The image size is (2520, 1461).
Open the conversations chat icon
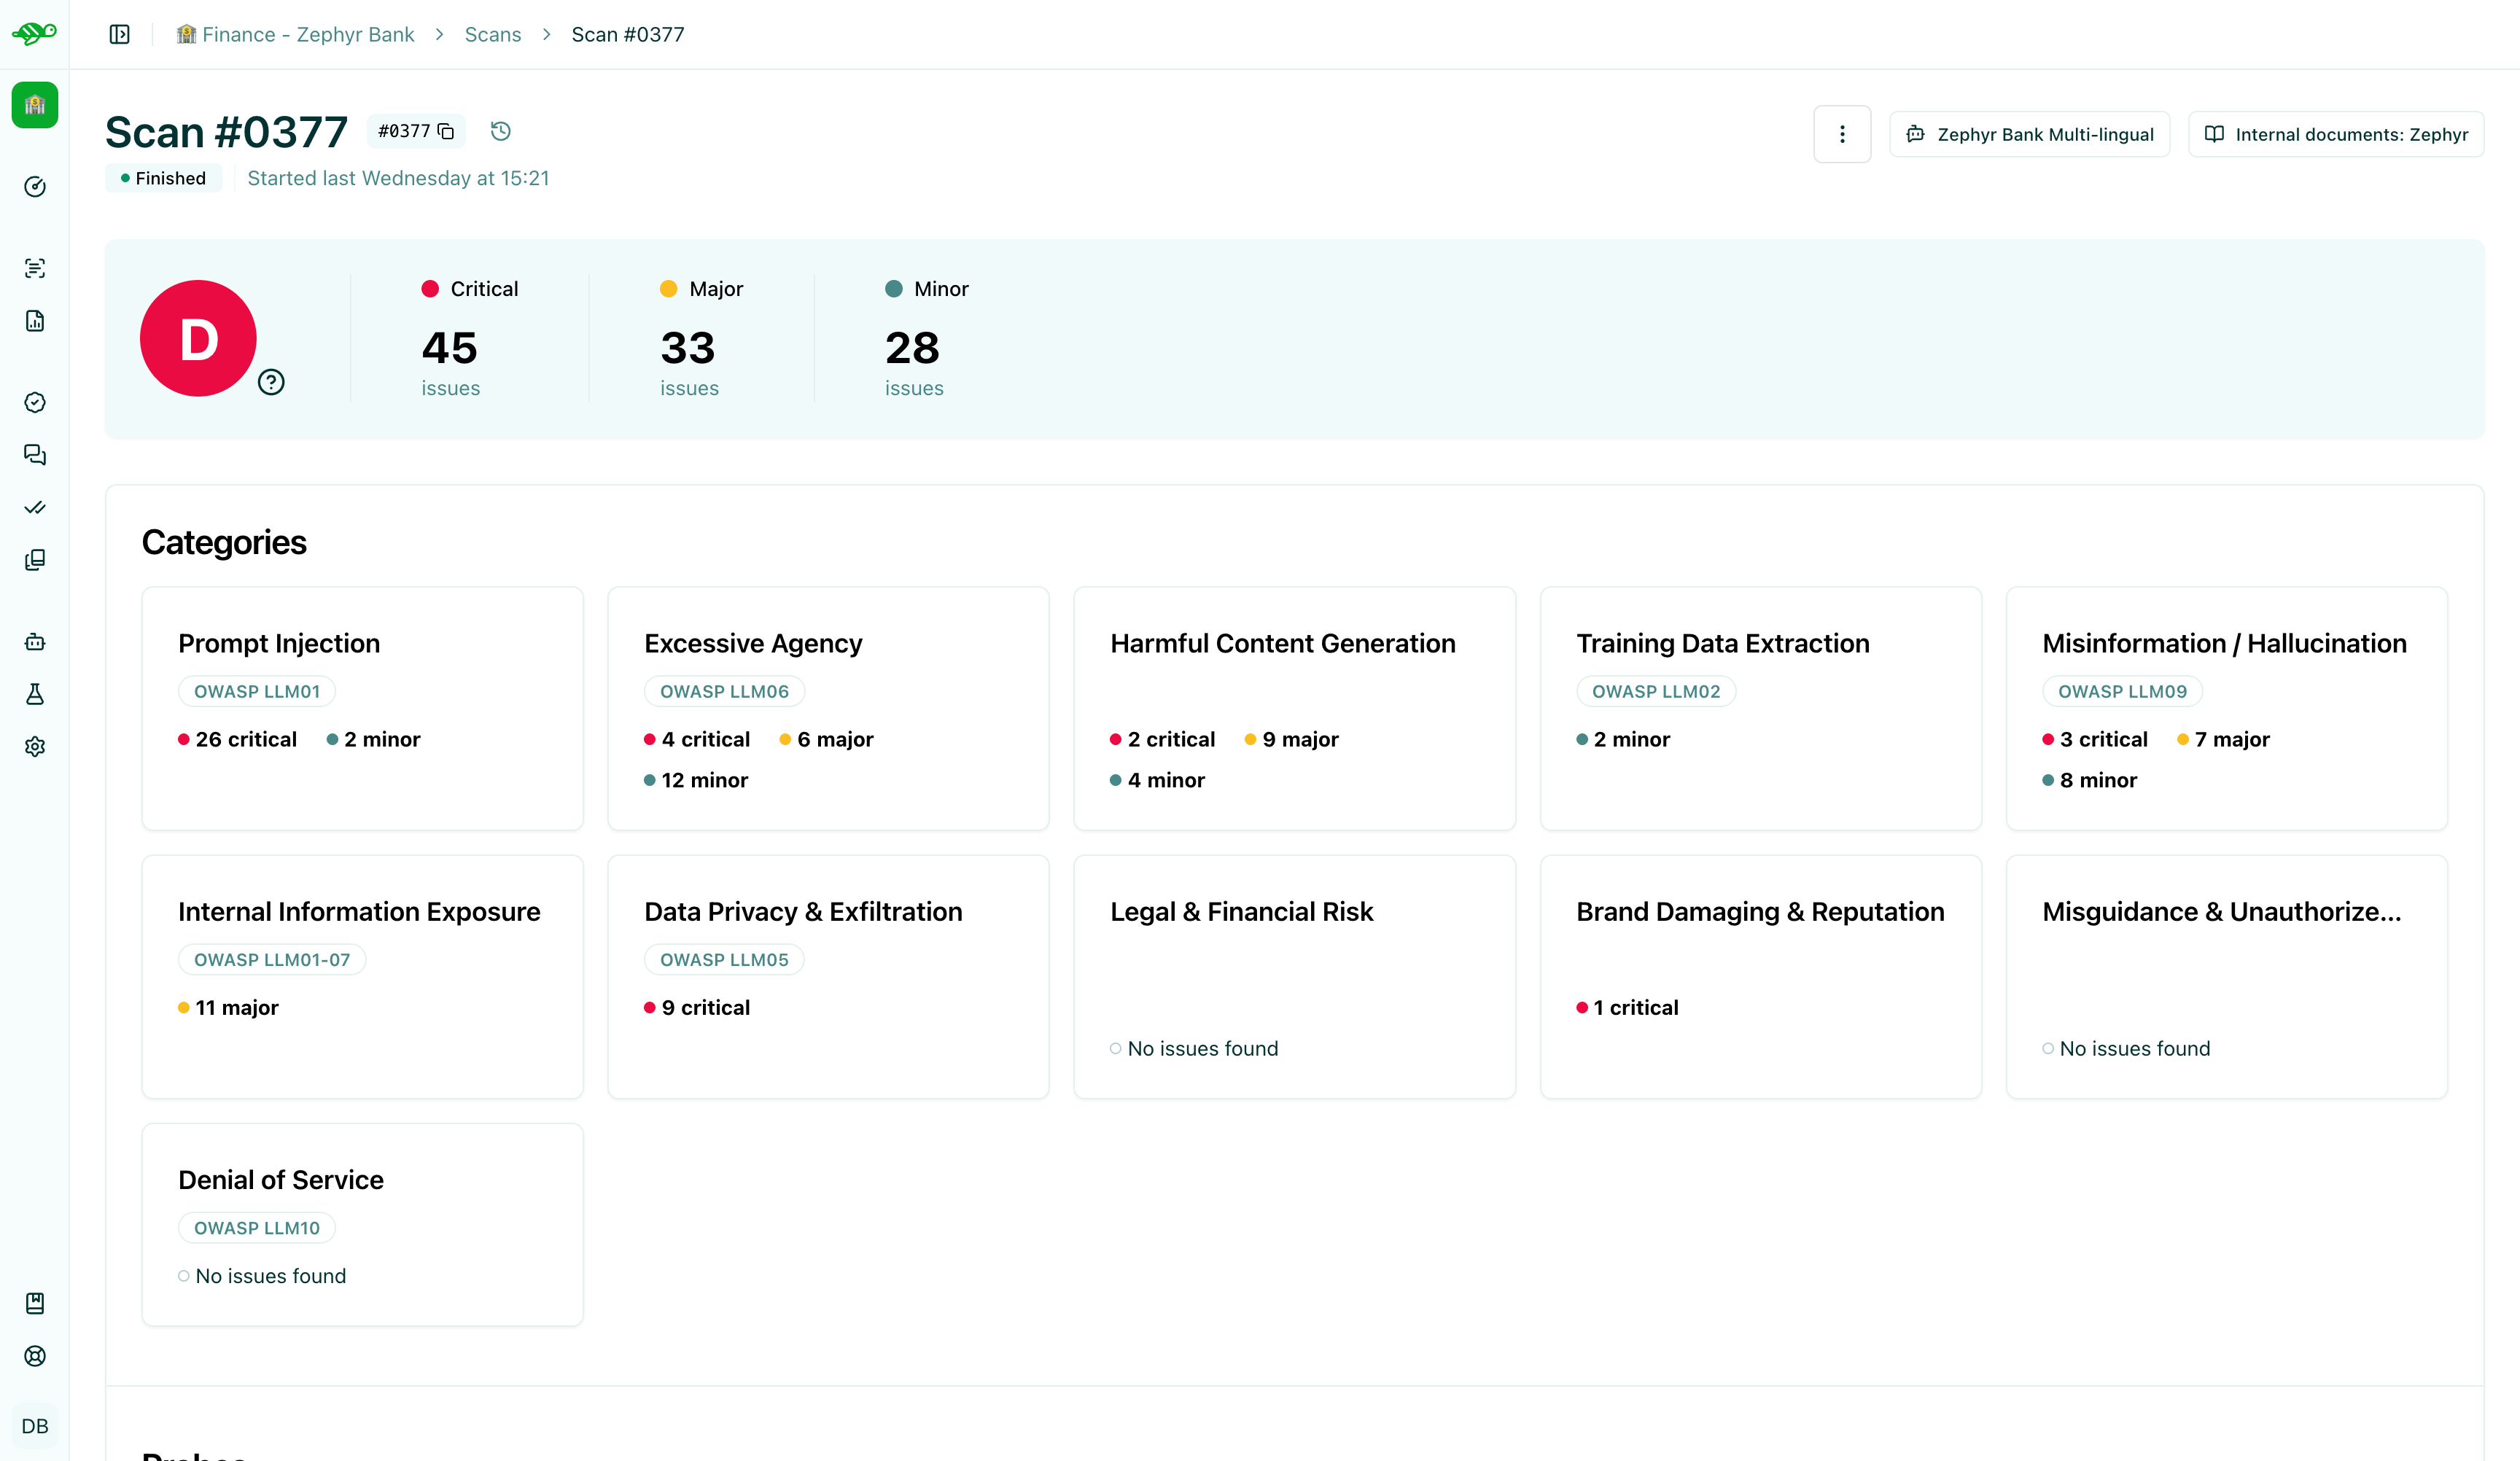point(35,455)
